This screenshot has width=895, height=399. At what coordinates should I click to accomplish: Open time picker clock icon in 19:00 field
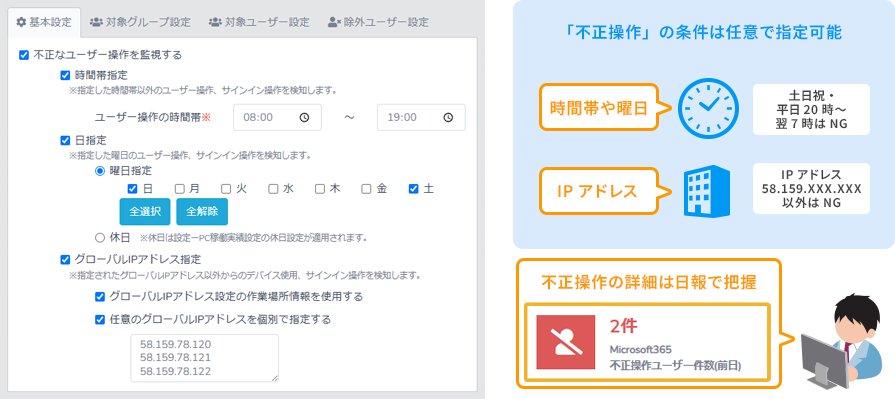[448, 117]
